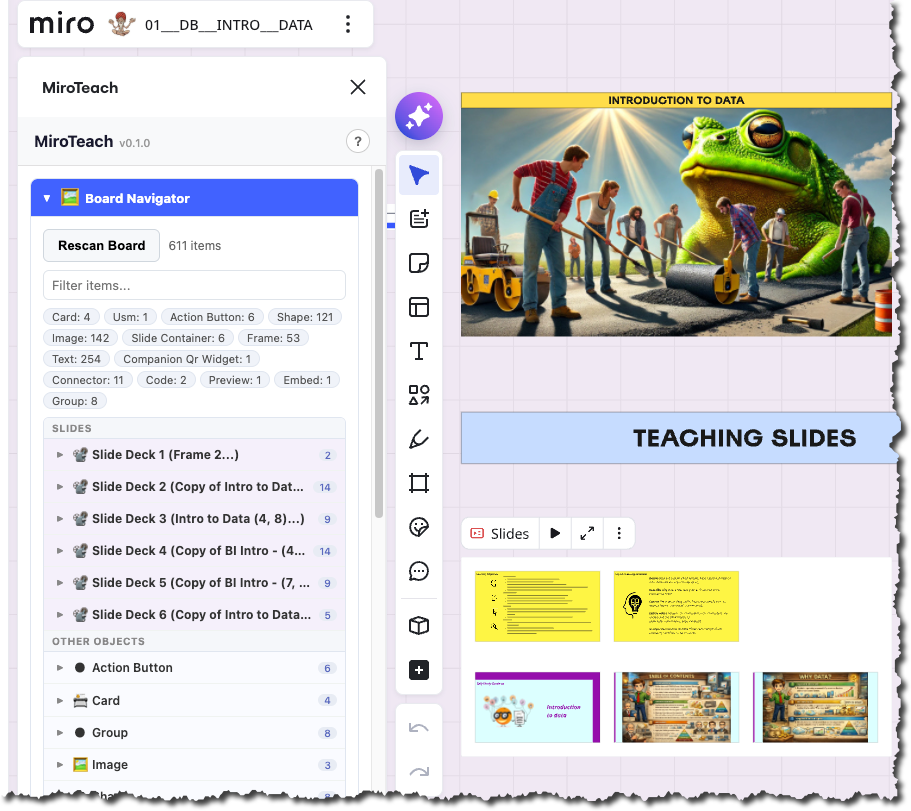The height and width of the screenshot is (811, 911).
Task: Open board options three-dot menu
Action: click(348, 24)
